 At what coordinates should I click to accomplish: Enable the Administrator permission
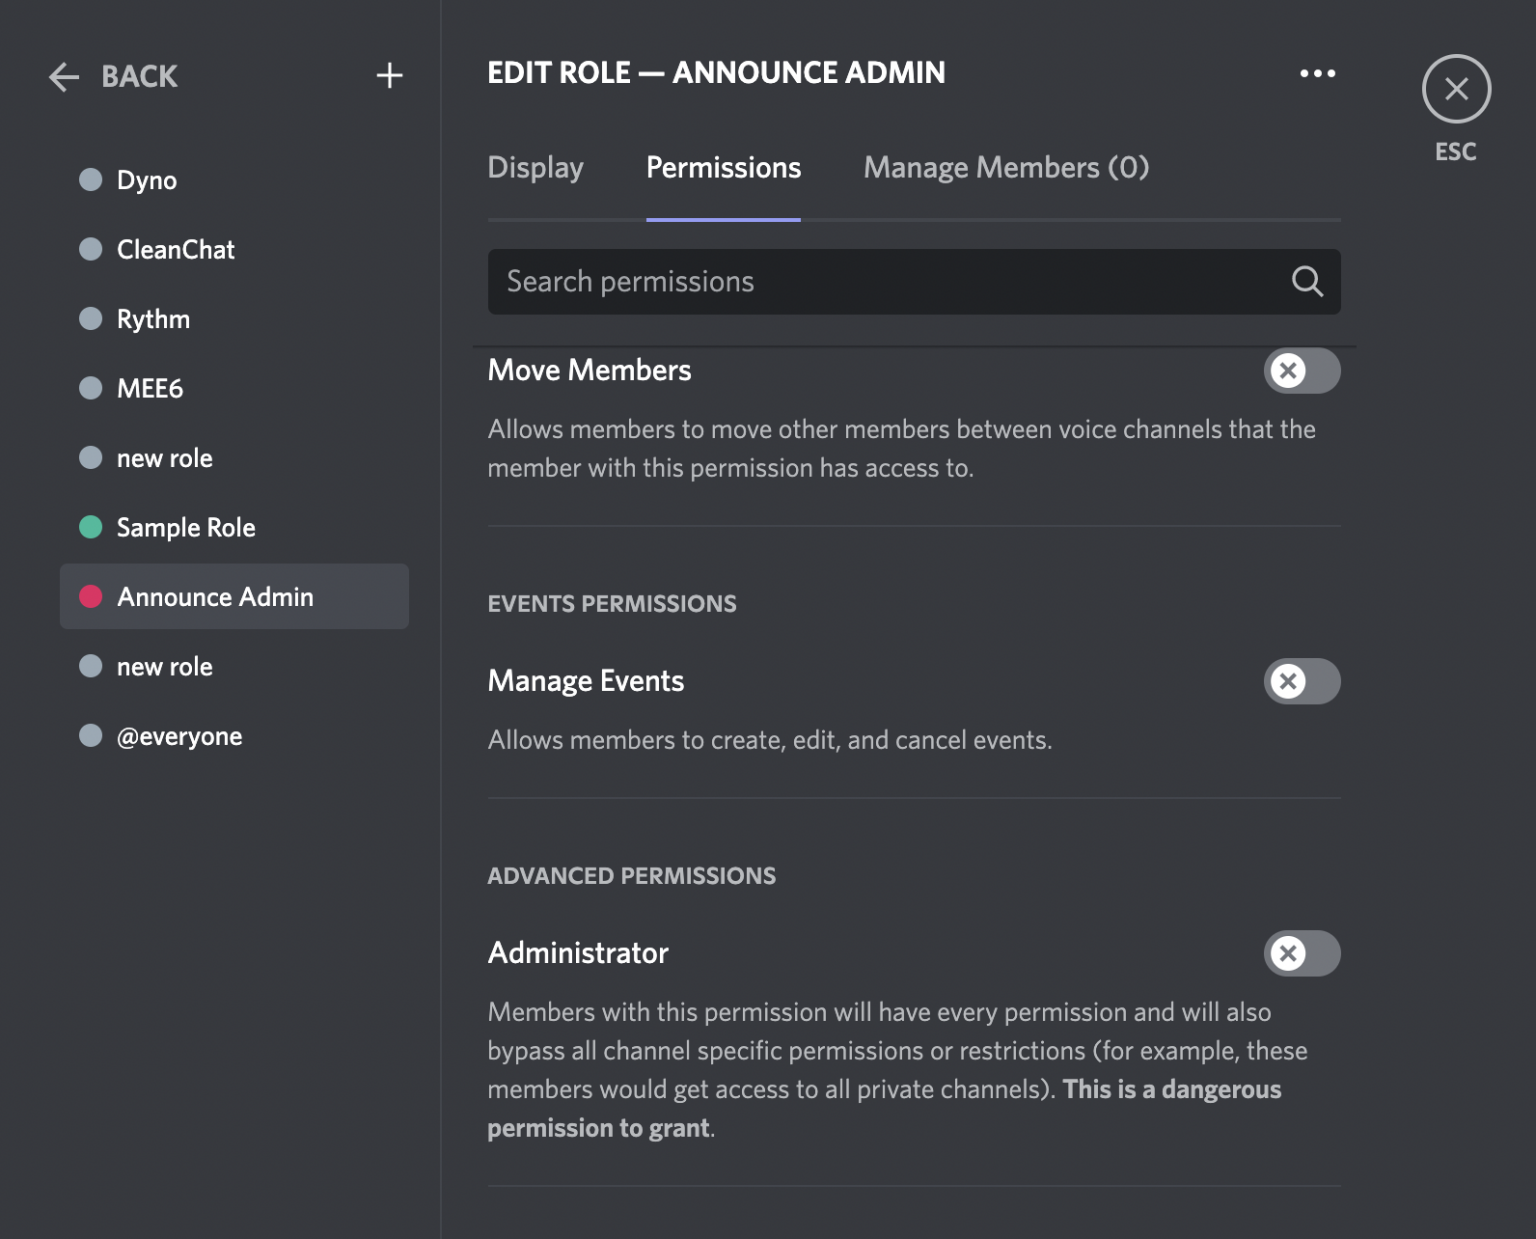point(1301,953)
